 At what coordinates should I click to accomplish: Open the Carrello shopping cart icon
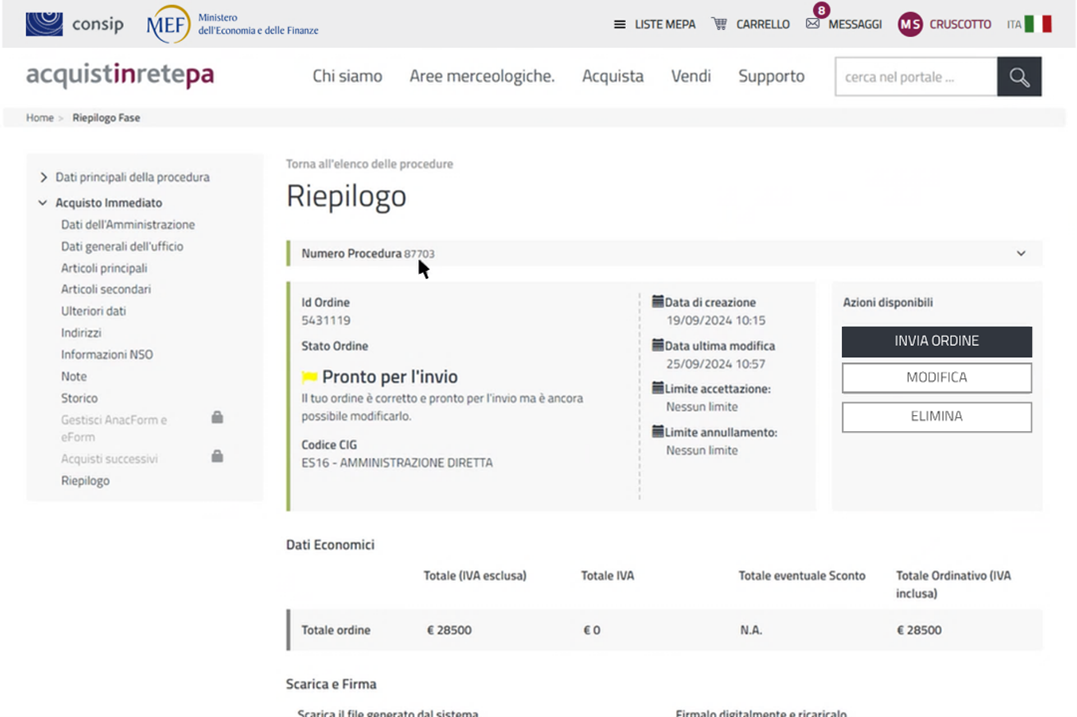(x=719, y=24)
